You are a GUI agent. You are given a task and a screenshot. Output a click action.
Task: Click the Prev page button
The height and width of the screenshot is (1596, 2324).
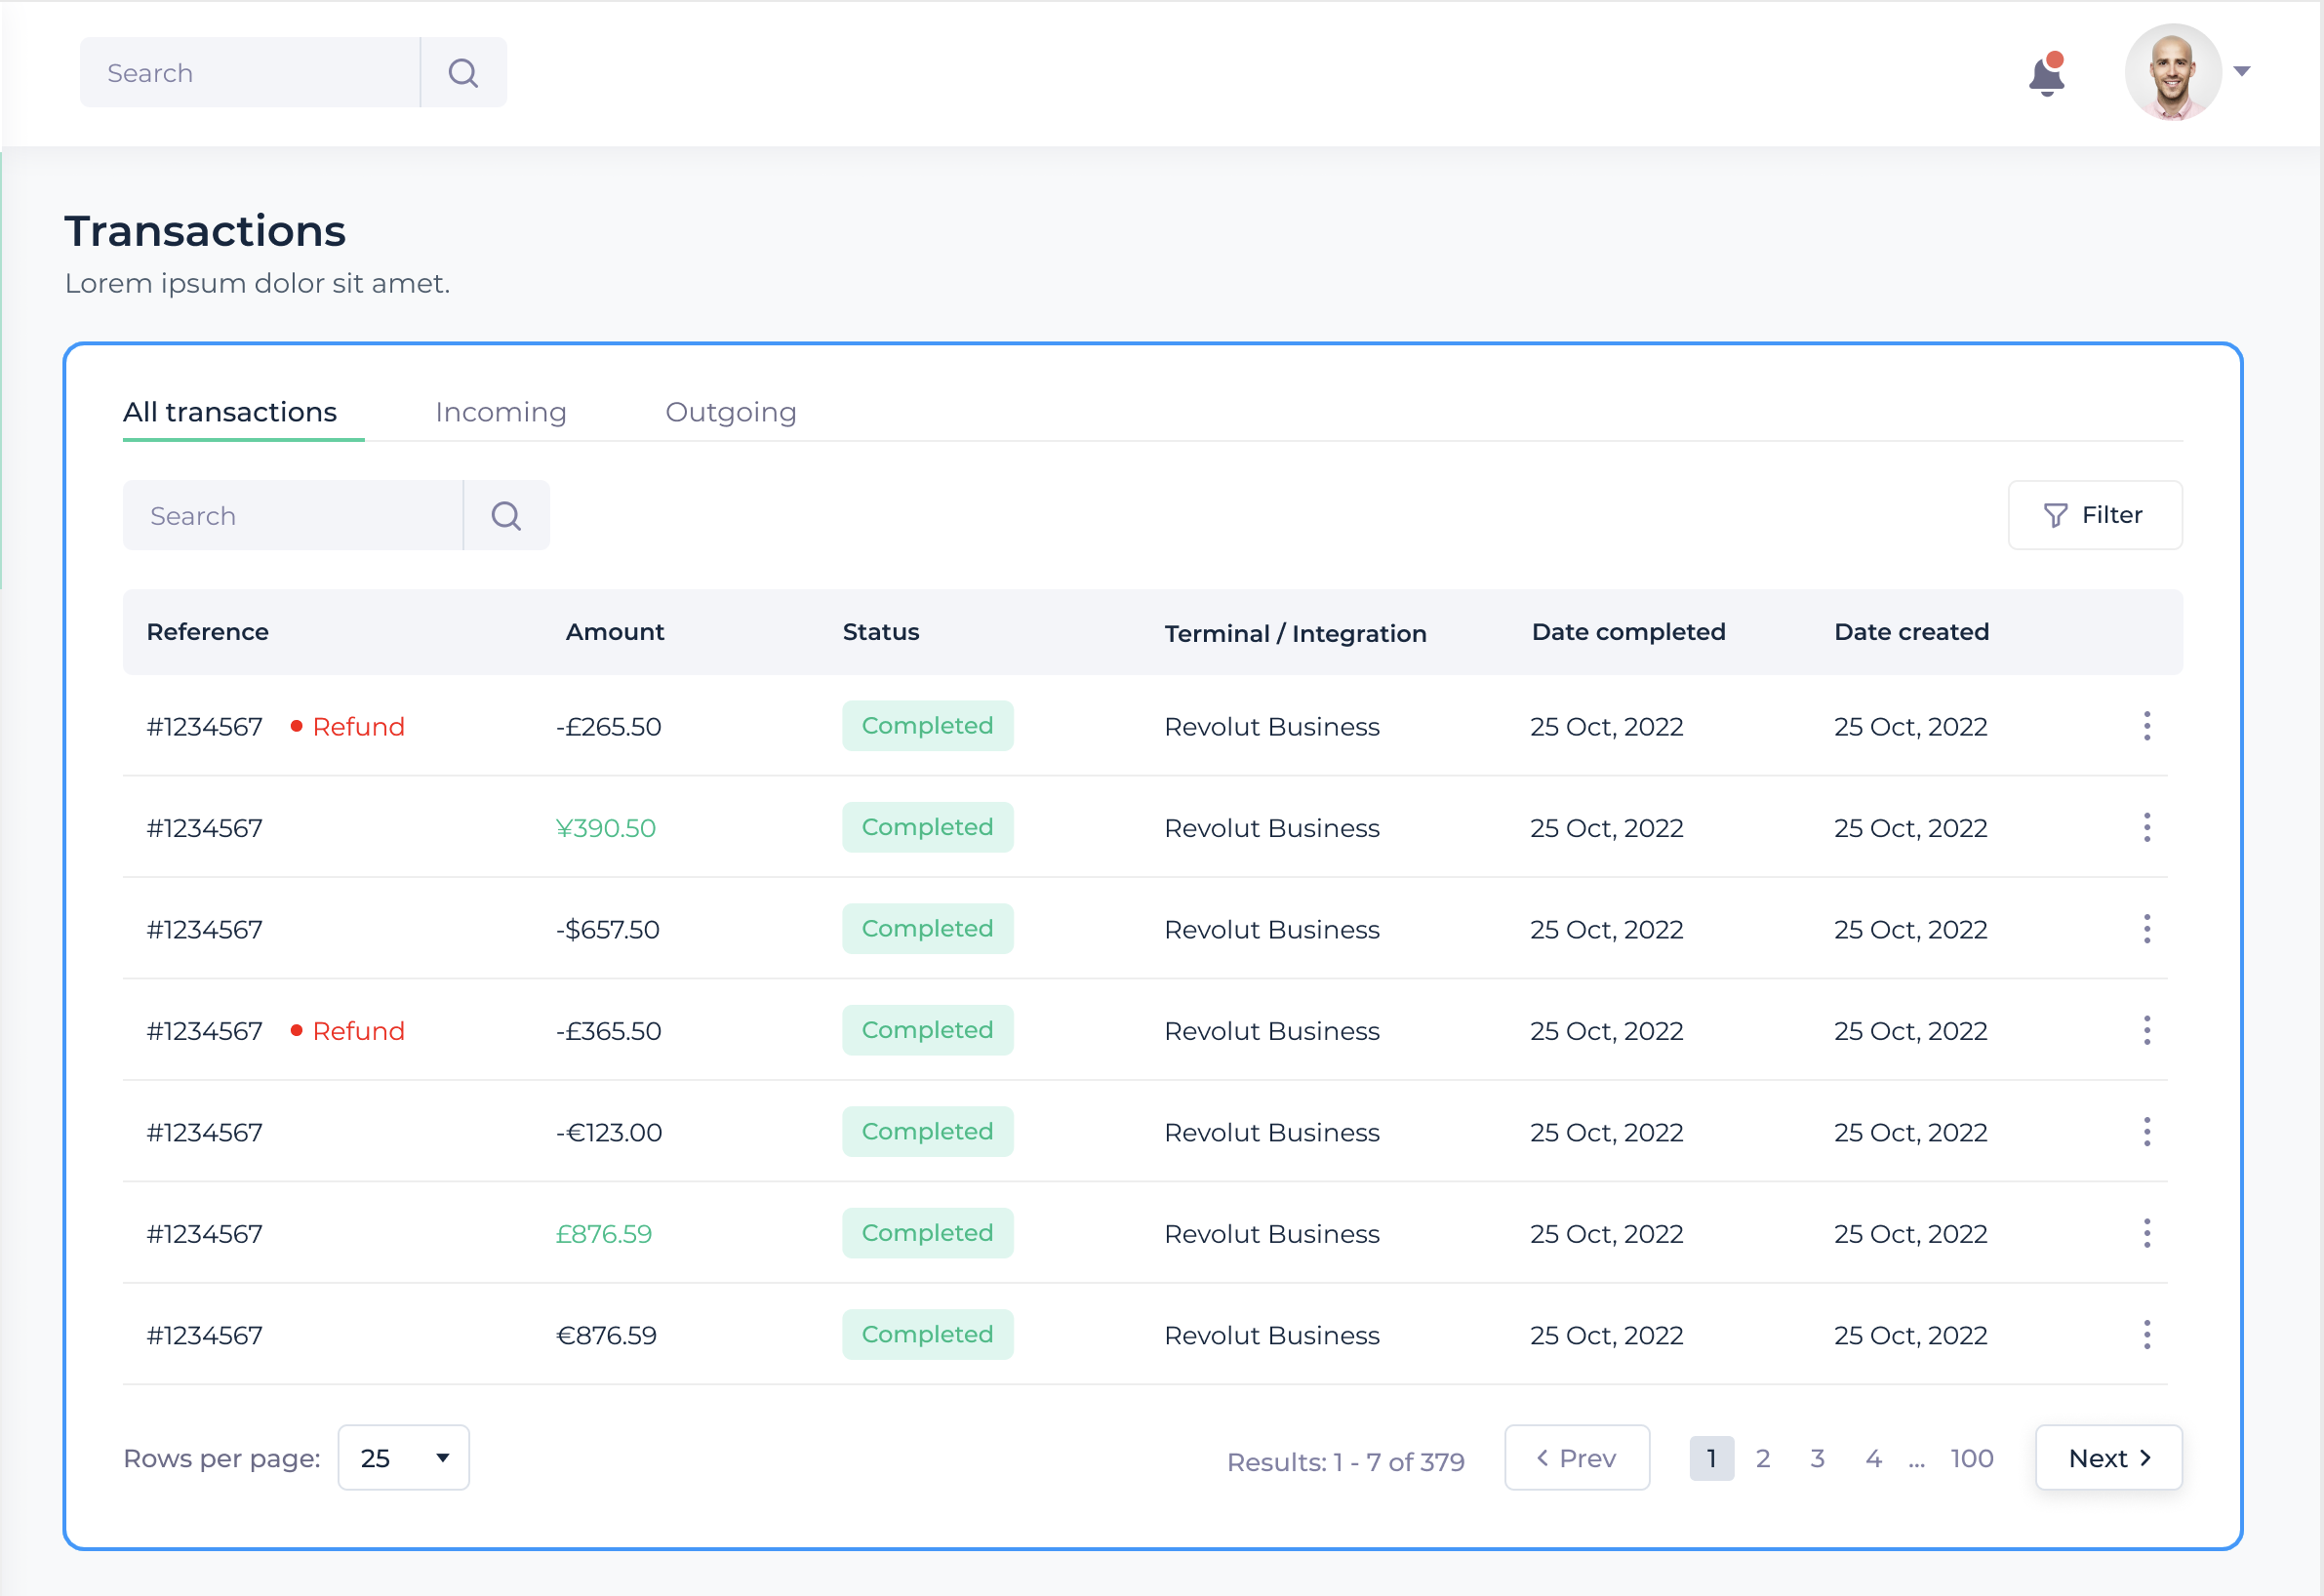[x=1576, y=1458]
